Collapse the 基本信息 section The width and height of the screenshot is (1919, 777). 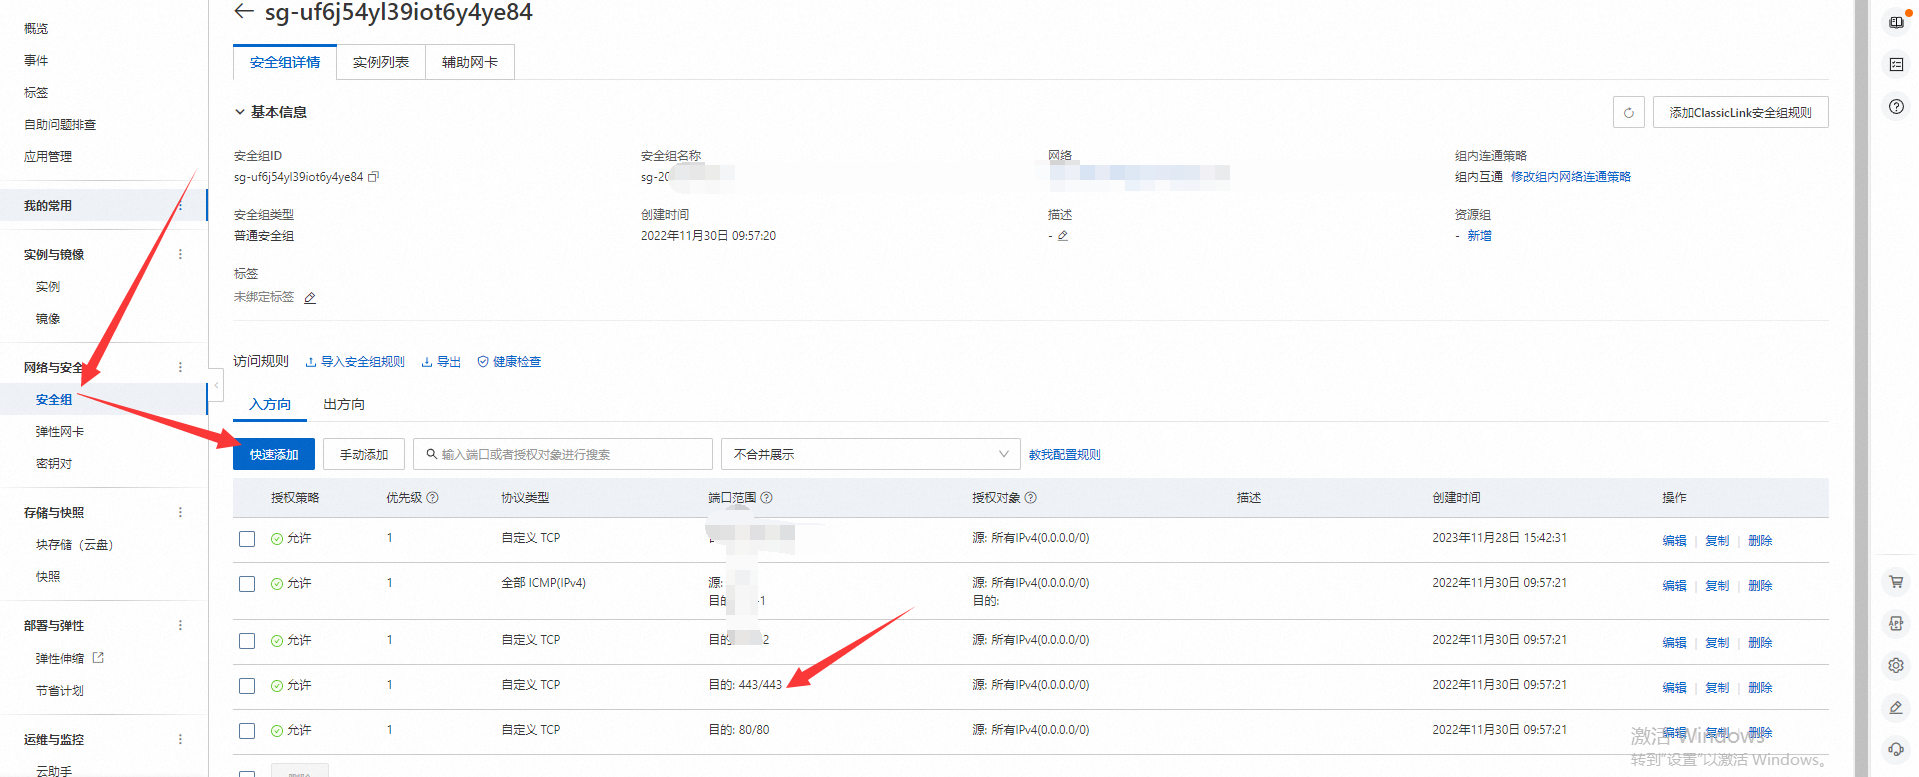240,112
